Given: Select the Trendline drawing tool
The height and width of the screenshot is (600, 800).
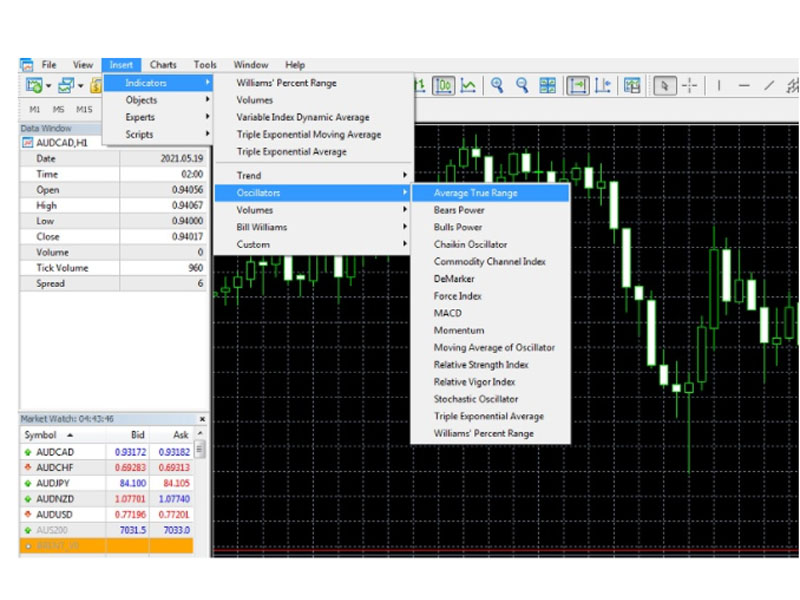Looking at the screenshot, I should 769,85.
